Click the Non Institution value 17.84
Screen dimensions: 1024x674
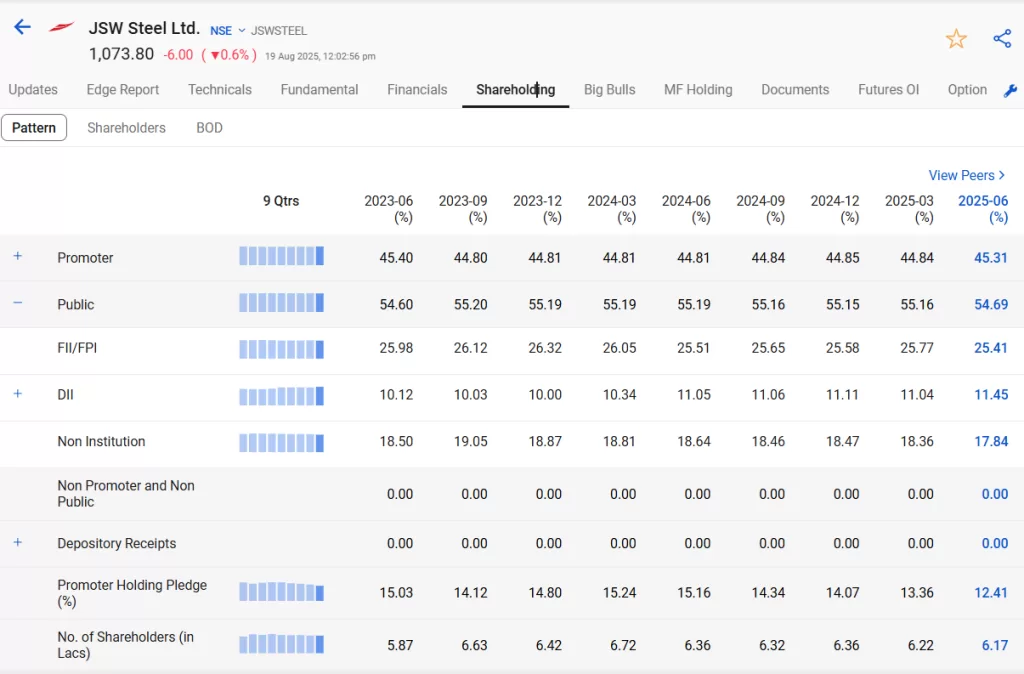click(991, 441)
